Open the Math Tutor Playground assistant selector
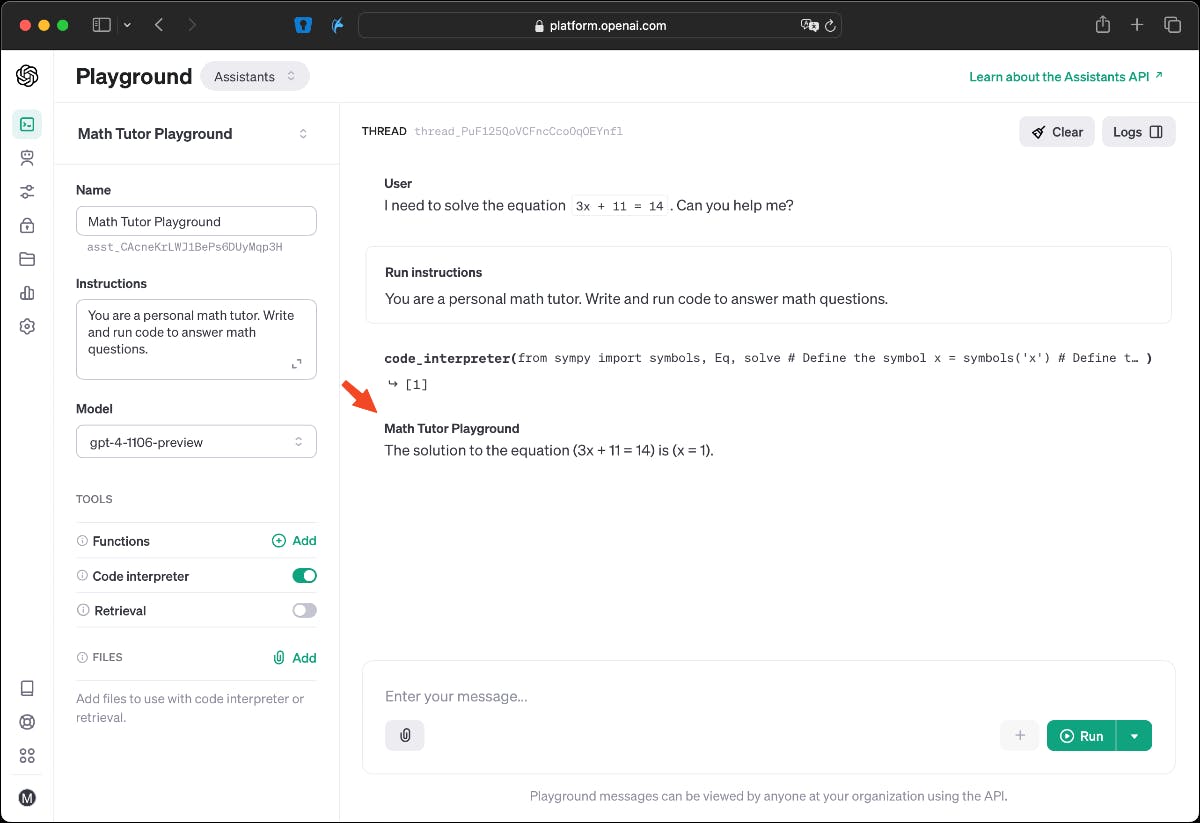 [x=193, y=134]
